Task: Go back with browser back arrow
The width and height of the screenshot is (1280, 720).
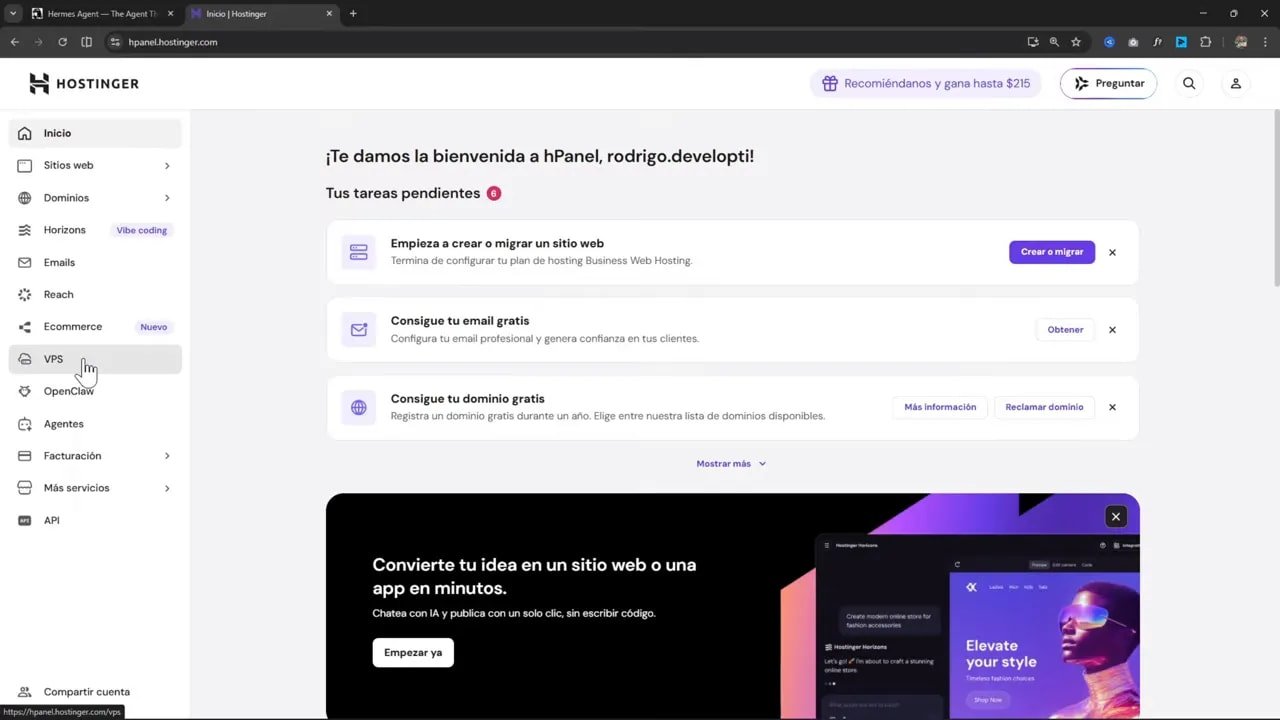Action: tap(14, 42)
